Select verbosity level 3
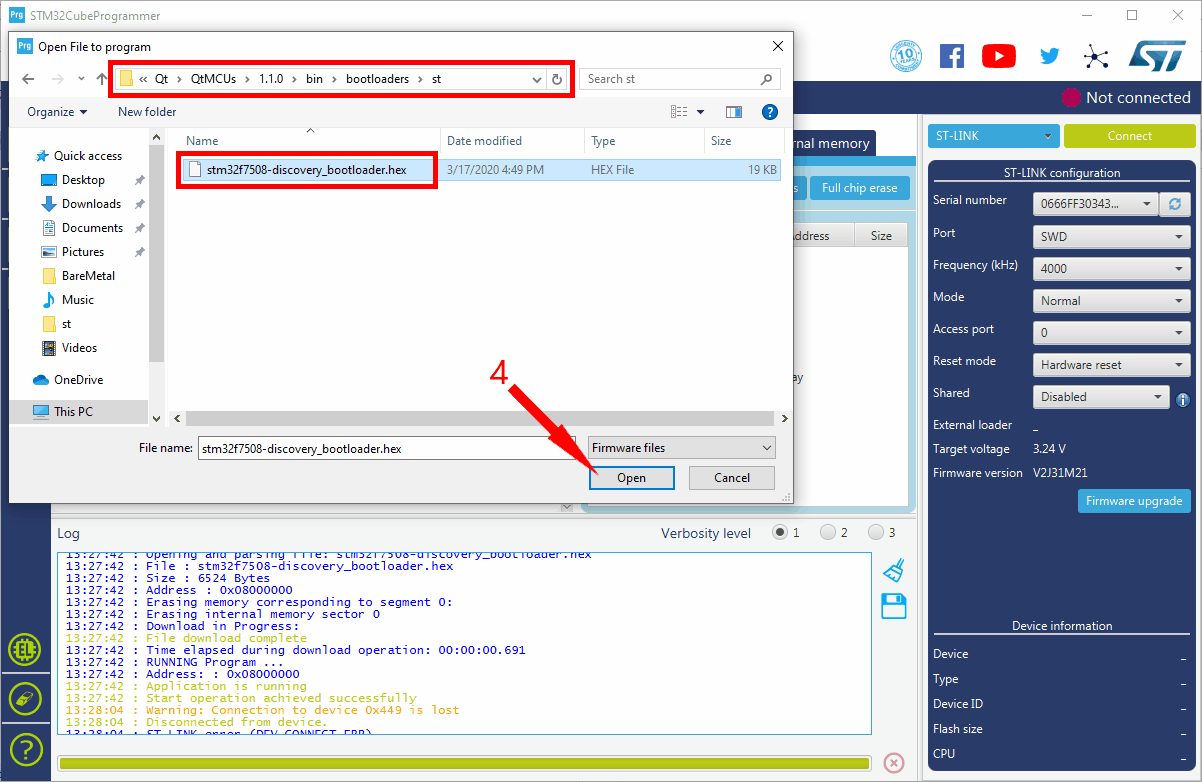The height and width of the screenshot is (782, 1202). 877,532
